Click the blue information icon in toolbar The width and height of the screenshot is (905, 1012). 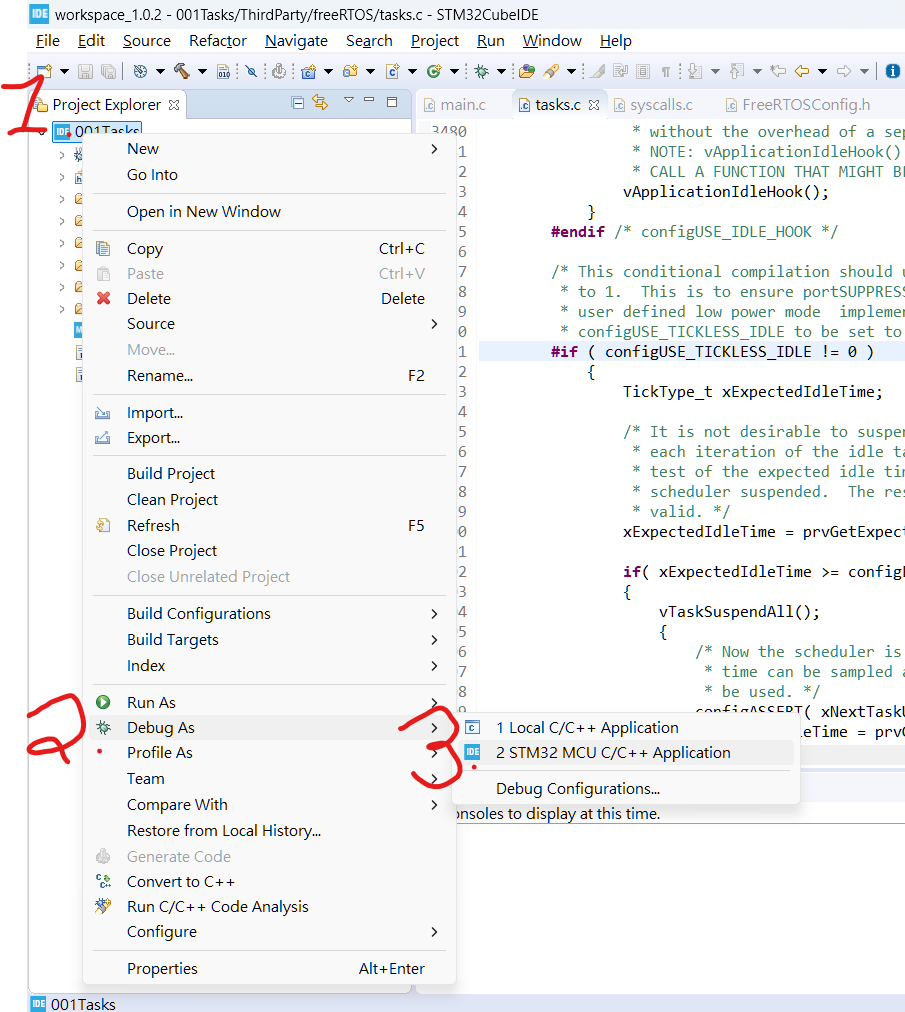click(x=892, y=71)
